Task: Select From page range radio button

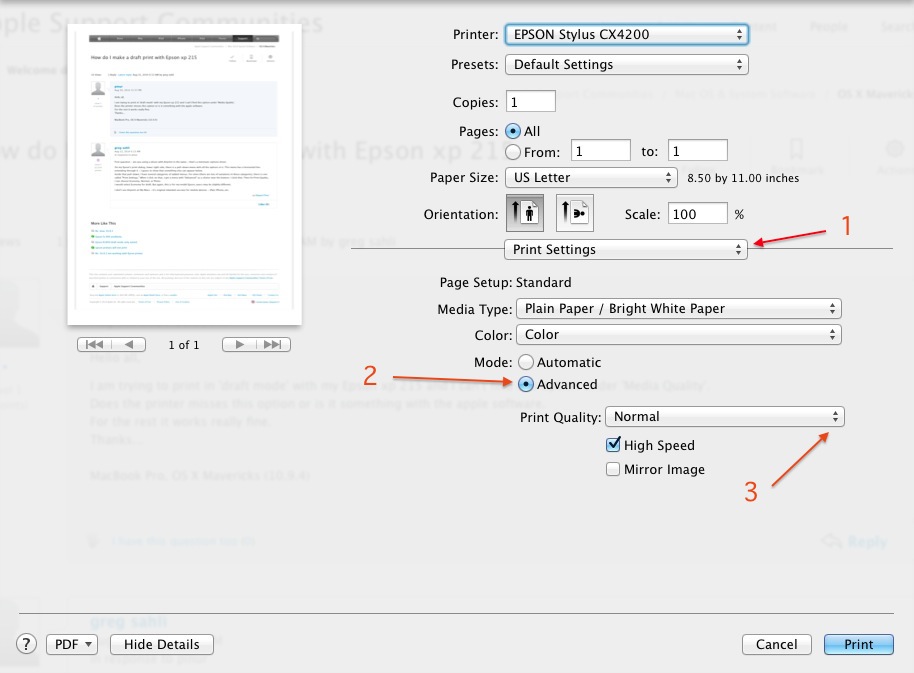Action: [x=513, y=152]
